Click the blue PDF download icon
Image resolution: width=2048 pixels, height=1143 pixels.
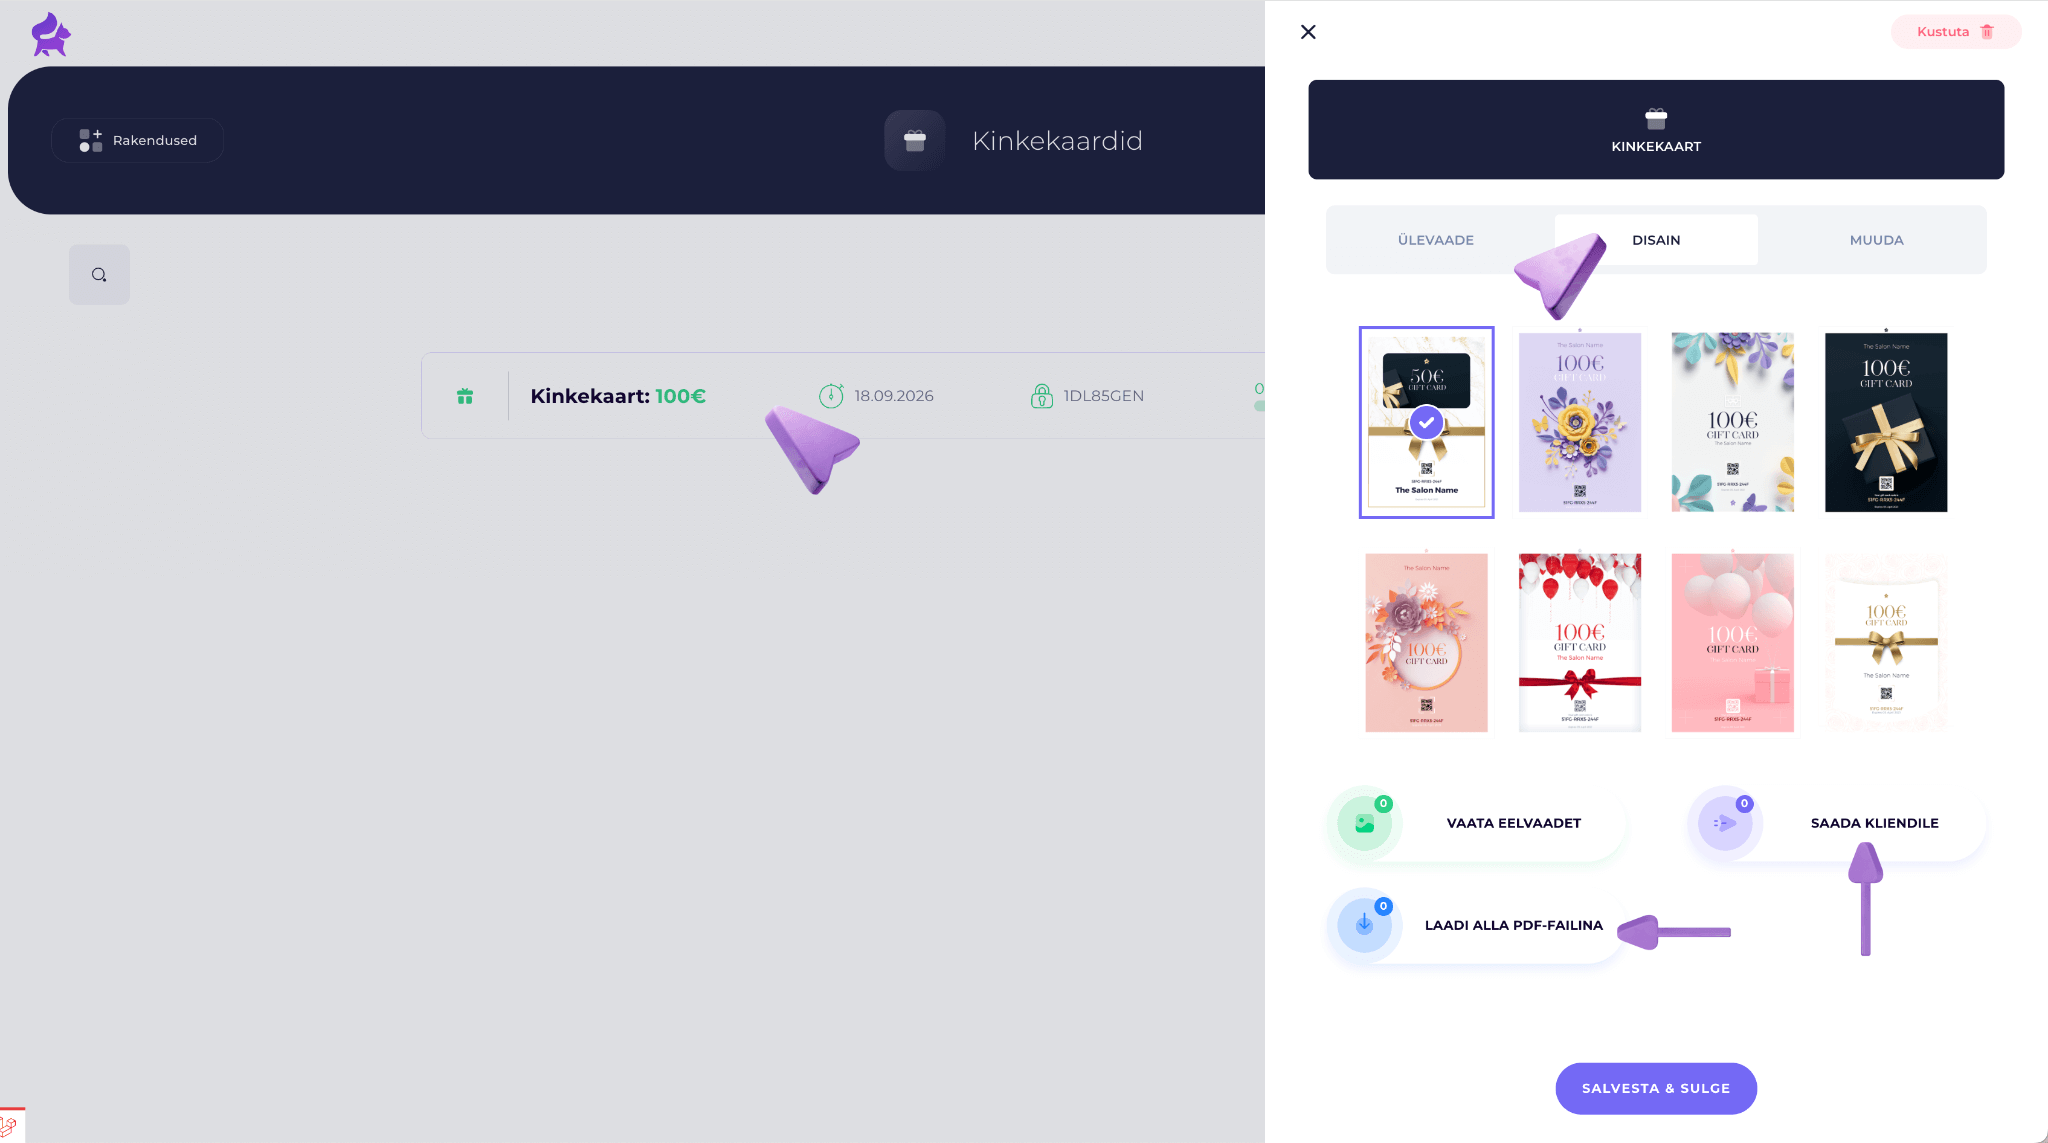pyautogui.click(x=1364, y=925)
